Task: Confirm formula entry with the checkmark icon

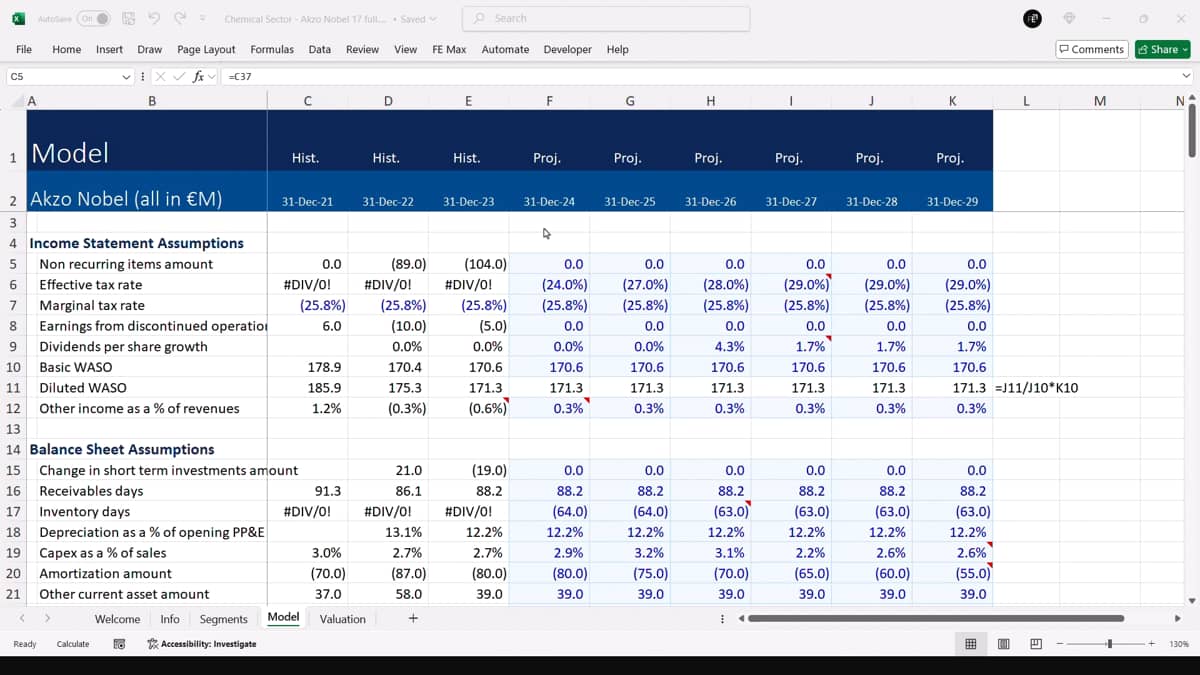Action: pyautogui.click(x=180, y=76)
